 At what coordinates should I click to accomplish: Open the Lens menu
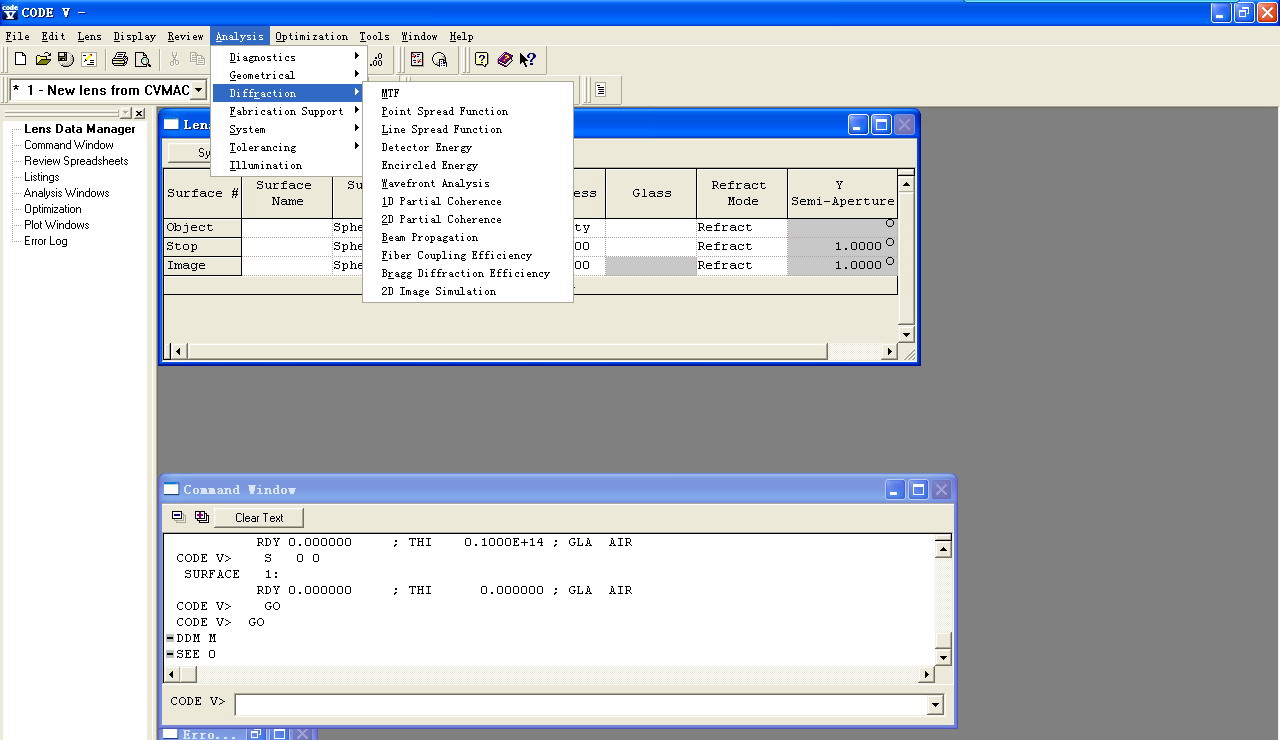coord(89,36)
